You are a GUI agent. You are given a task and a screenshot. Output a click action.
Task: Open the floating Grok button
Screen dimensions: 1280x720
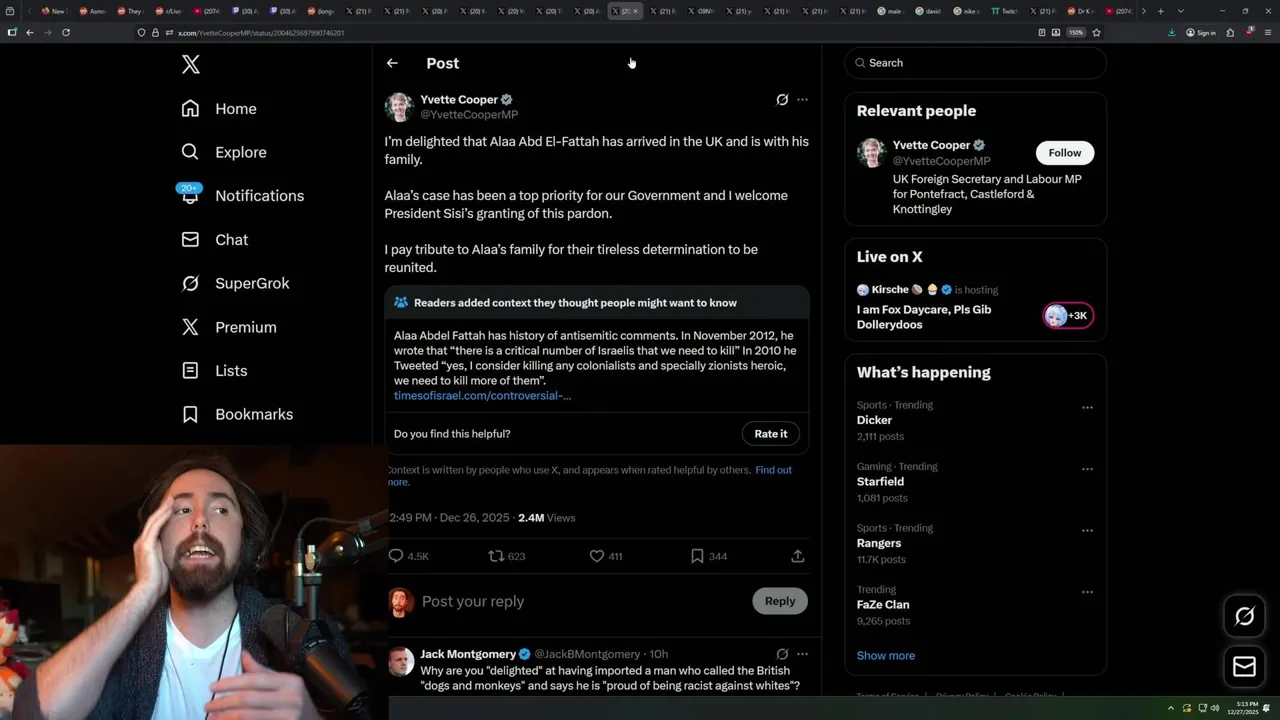pyautogui.click(x=1244, y=616)
